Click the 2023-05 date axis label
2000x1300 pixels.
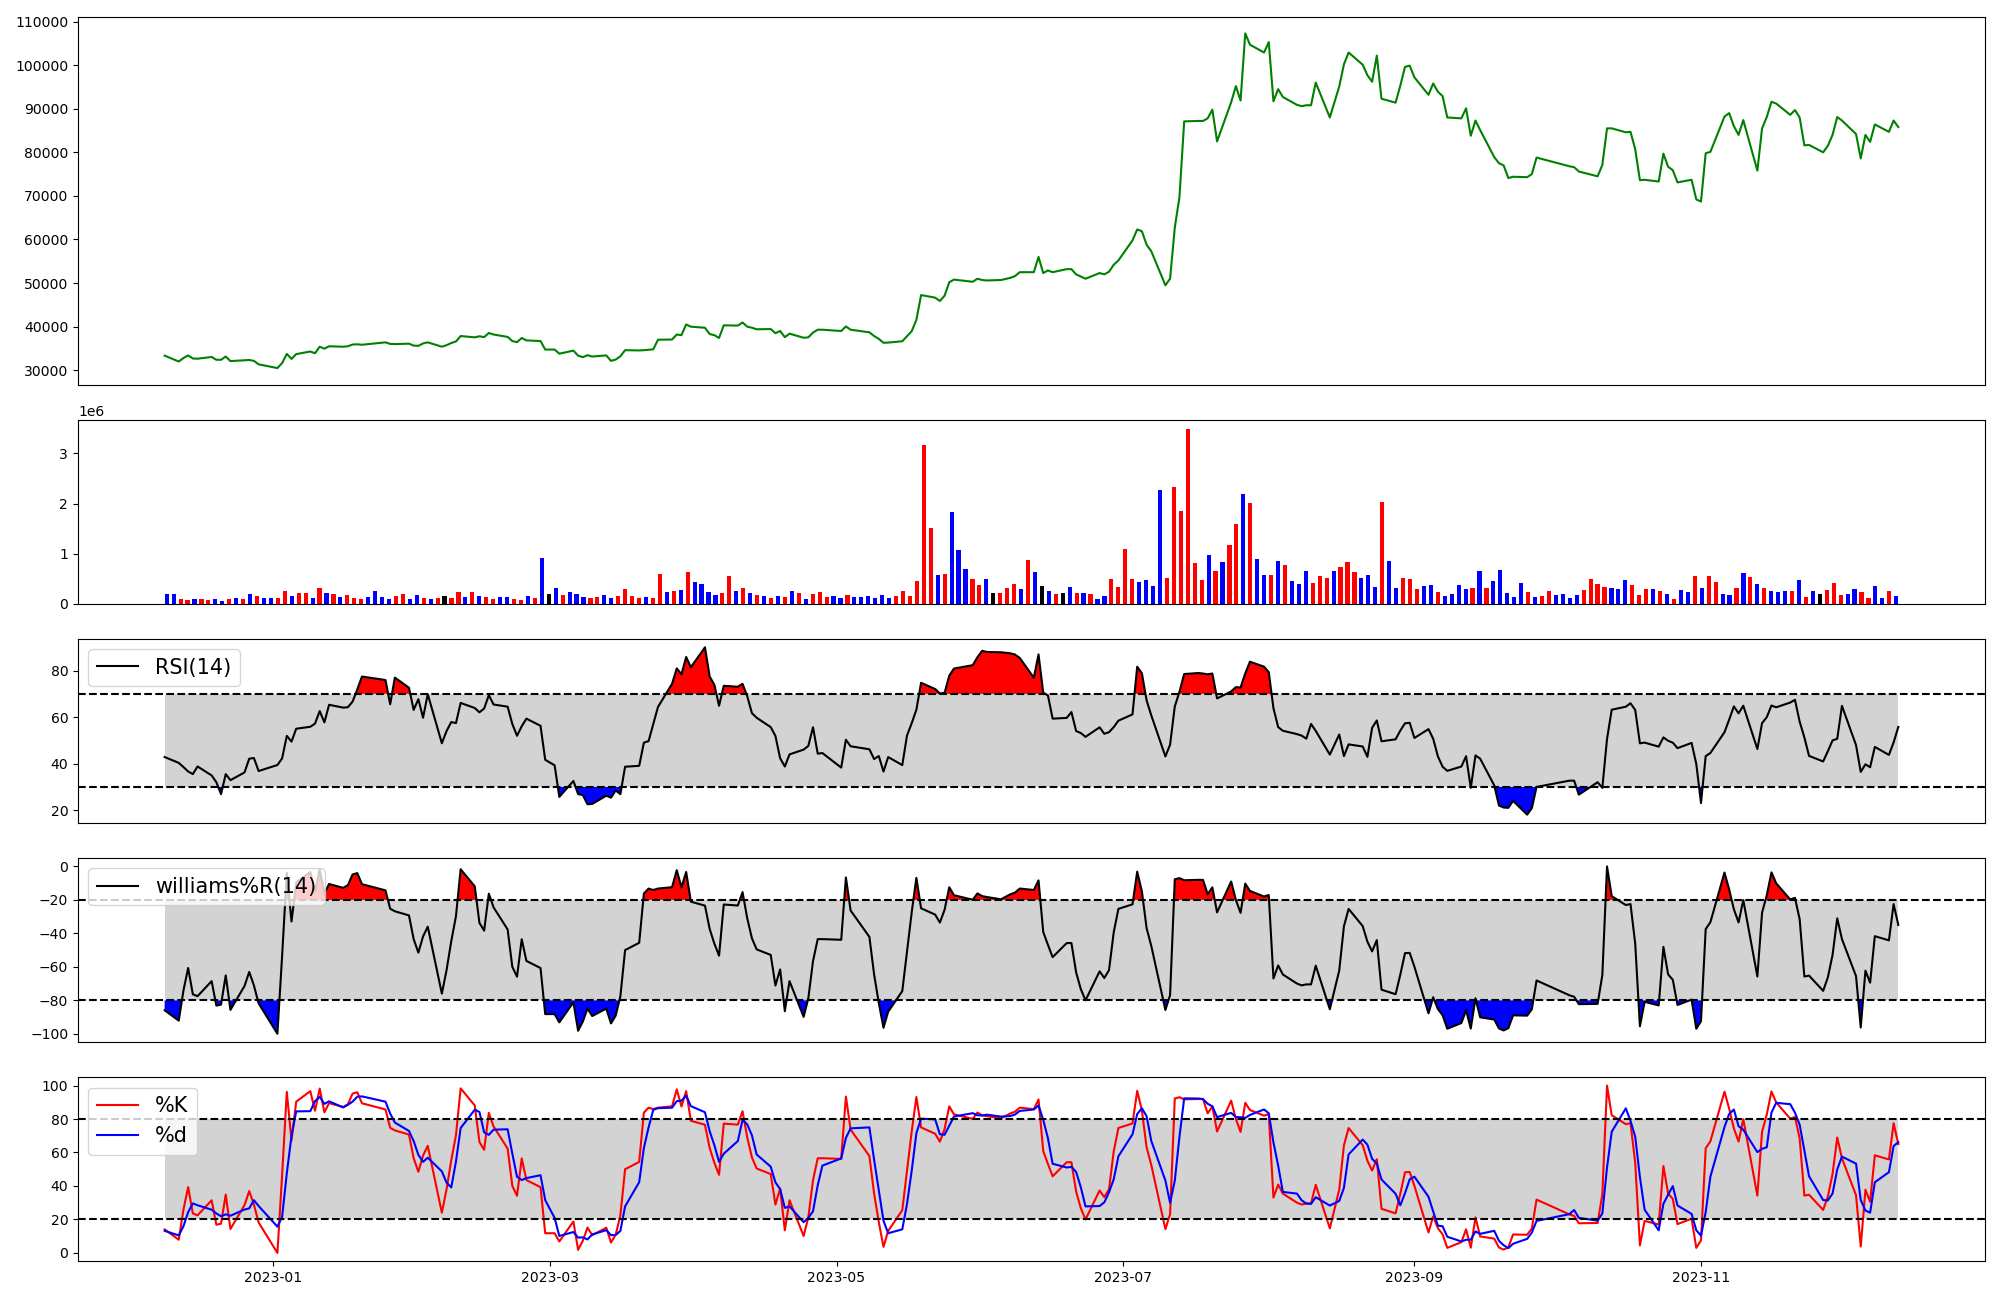pos(836,1277)
